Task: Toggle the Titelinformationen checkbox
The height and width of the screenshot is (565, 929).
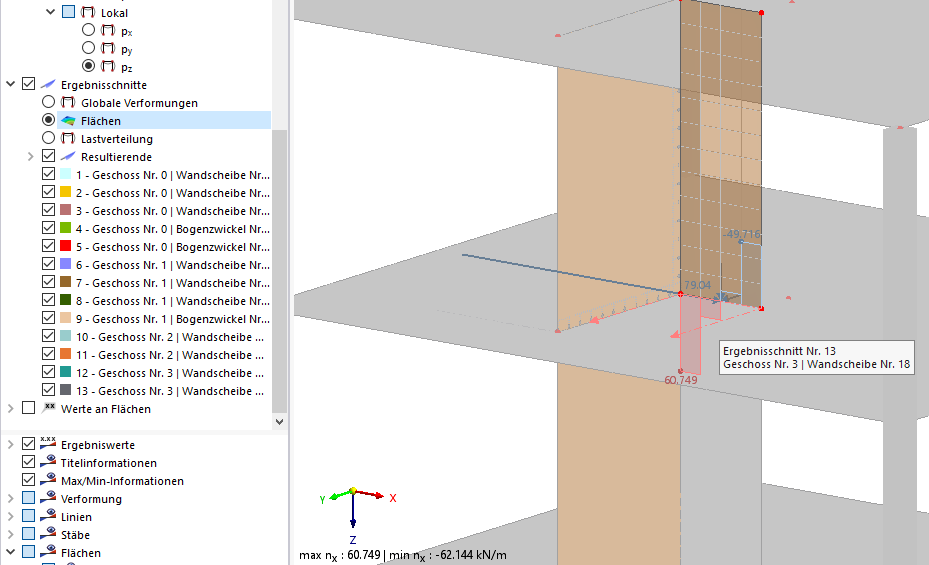Action: (28, 461)
